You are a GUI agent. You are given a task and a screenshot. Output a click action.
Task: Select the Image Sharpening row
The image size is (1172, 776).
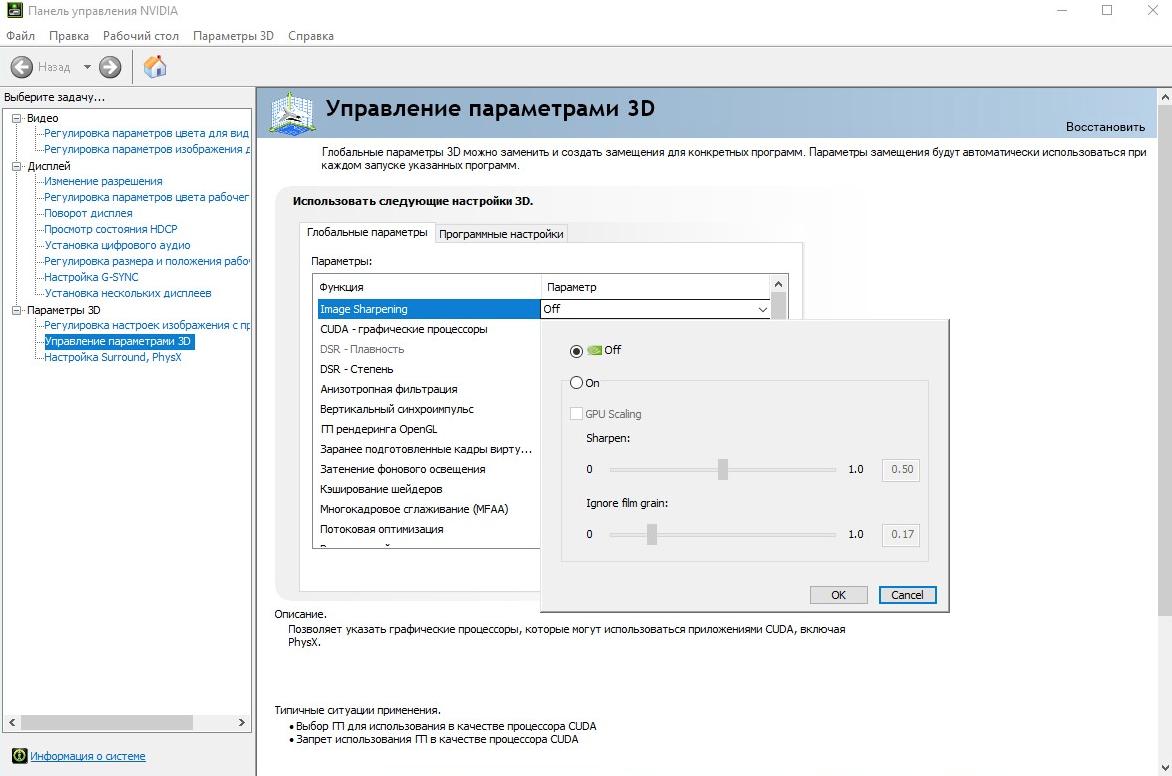pos(429,309)
